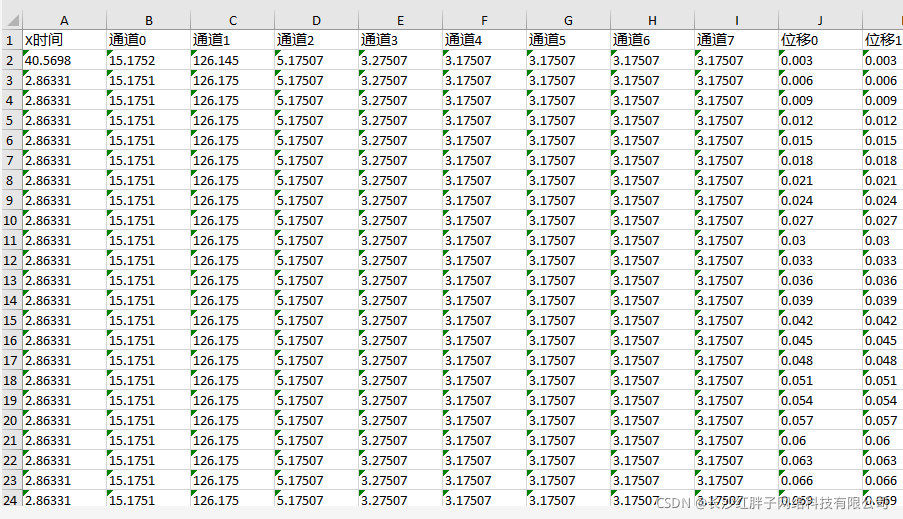Click the header cell 通道3

click(400, 40)
